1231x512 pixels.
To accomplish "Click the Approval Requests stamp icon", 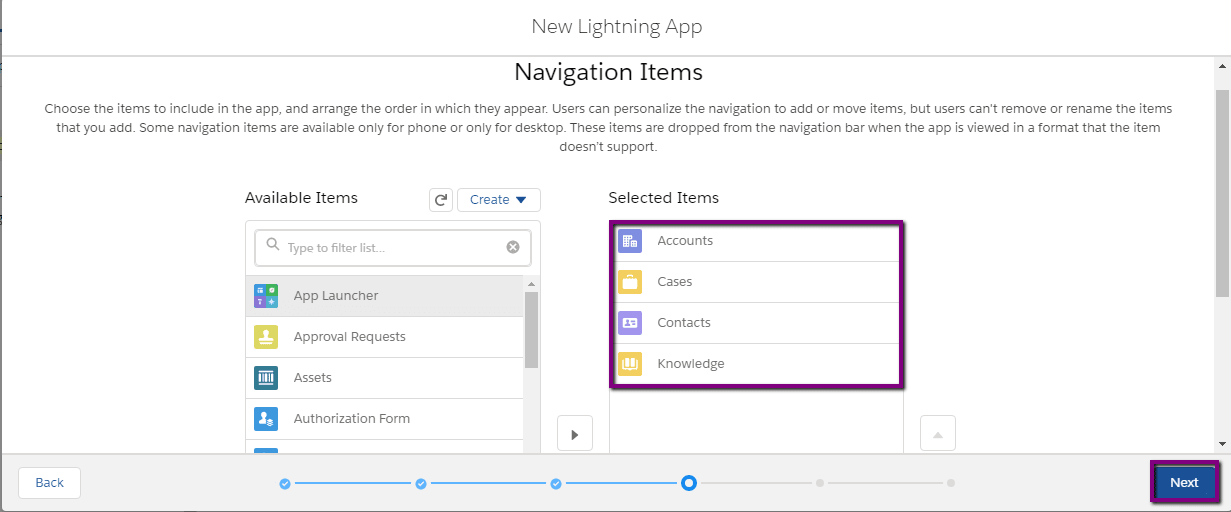I will click(x=266, y=337).
